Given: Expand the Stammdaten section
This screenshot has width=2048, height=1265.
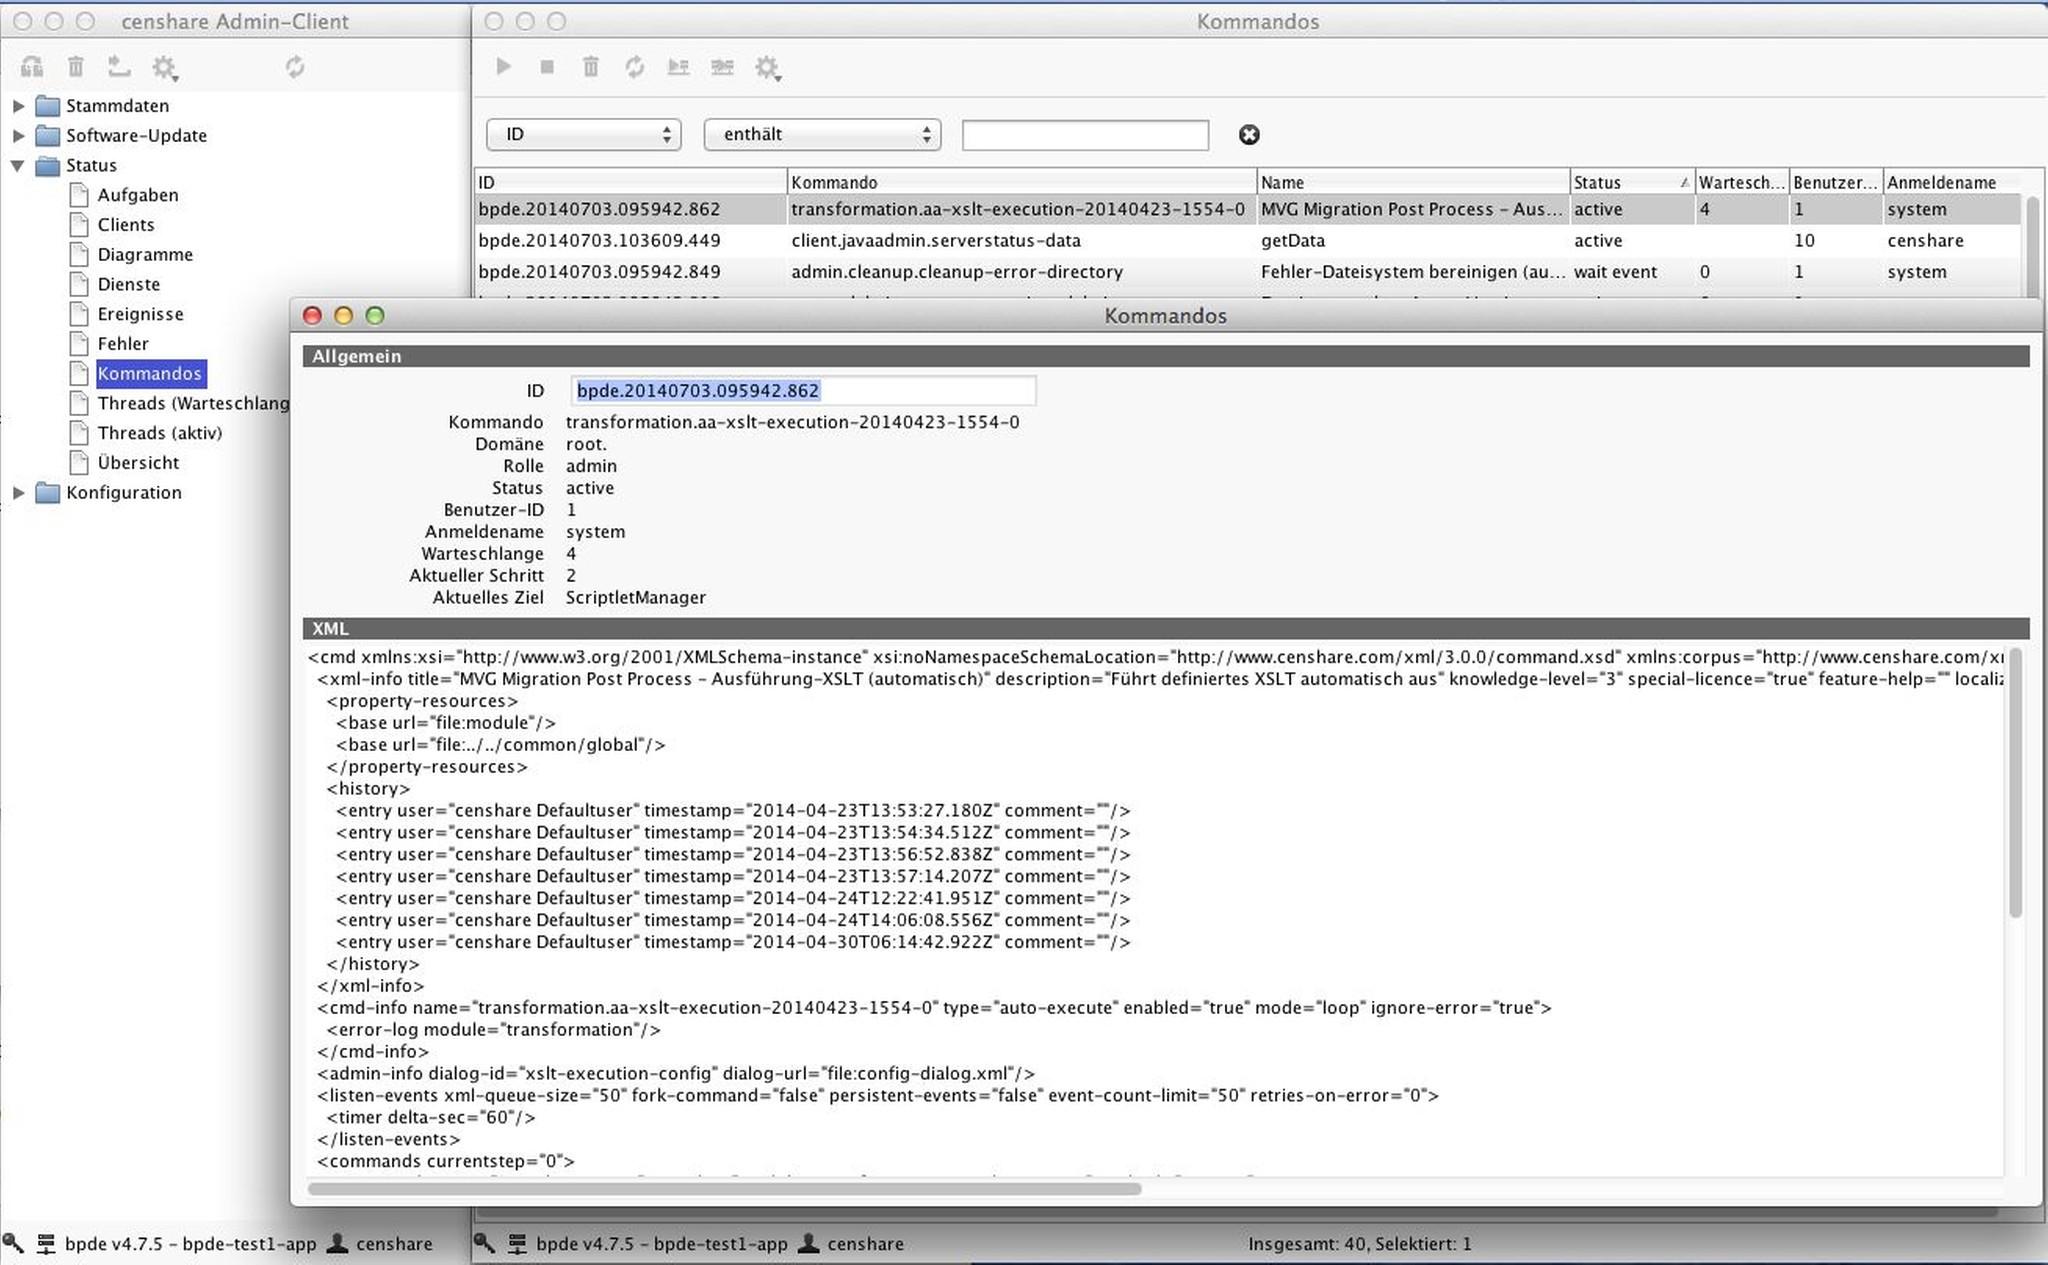Looking at the screenshot, I should 18,105.
